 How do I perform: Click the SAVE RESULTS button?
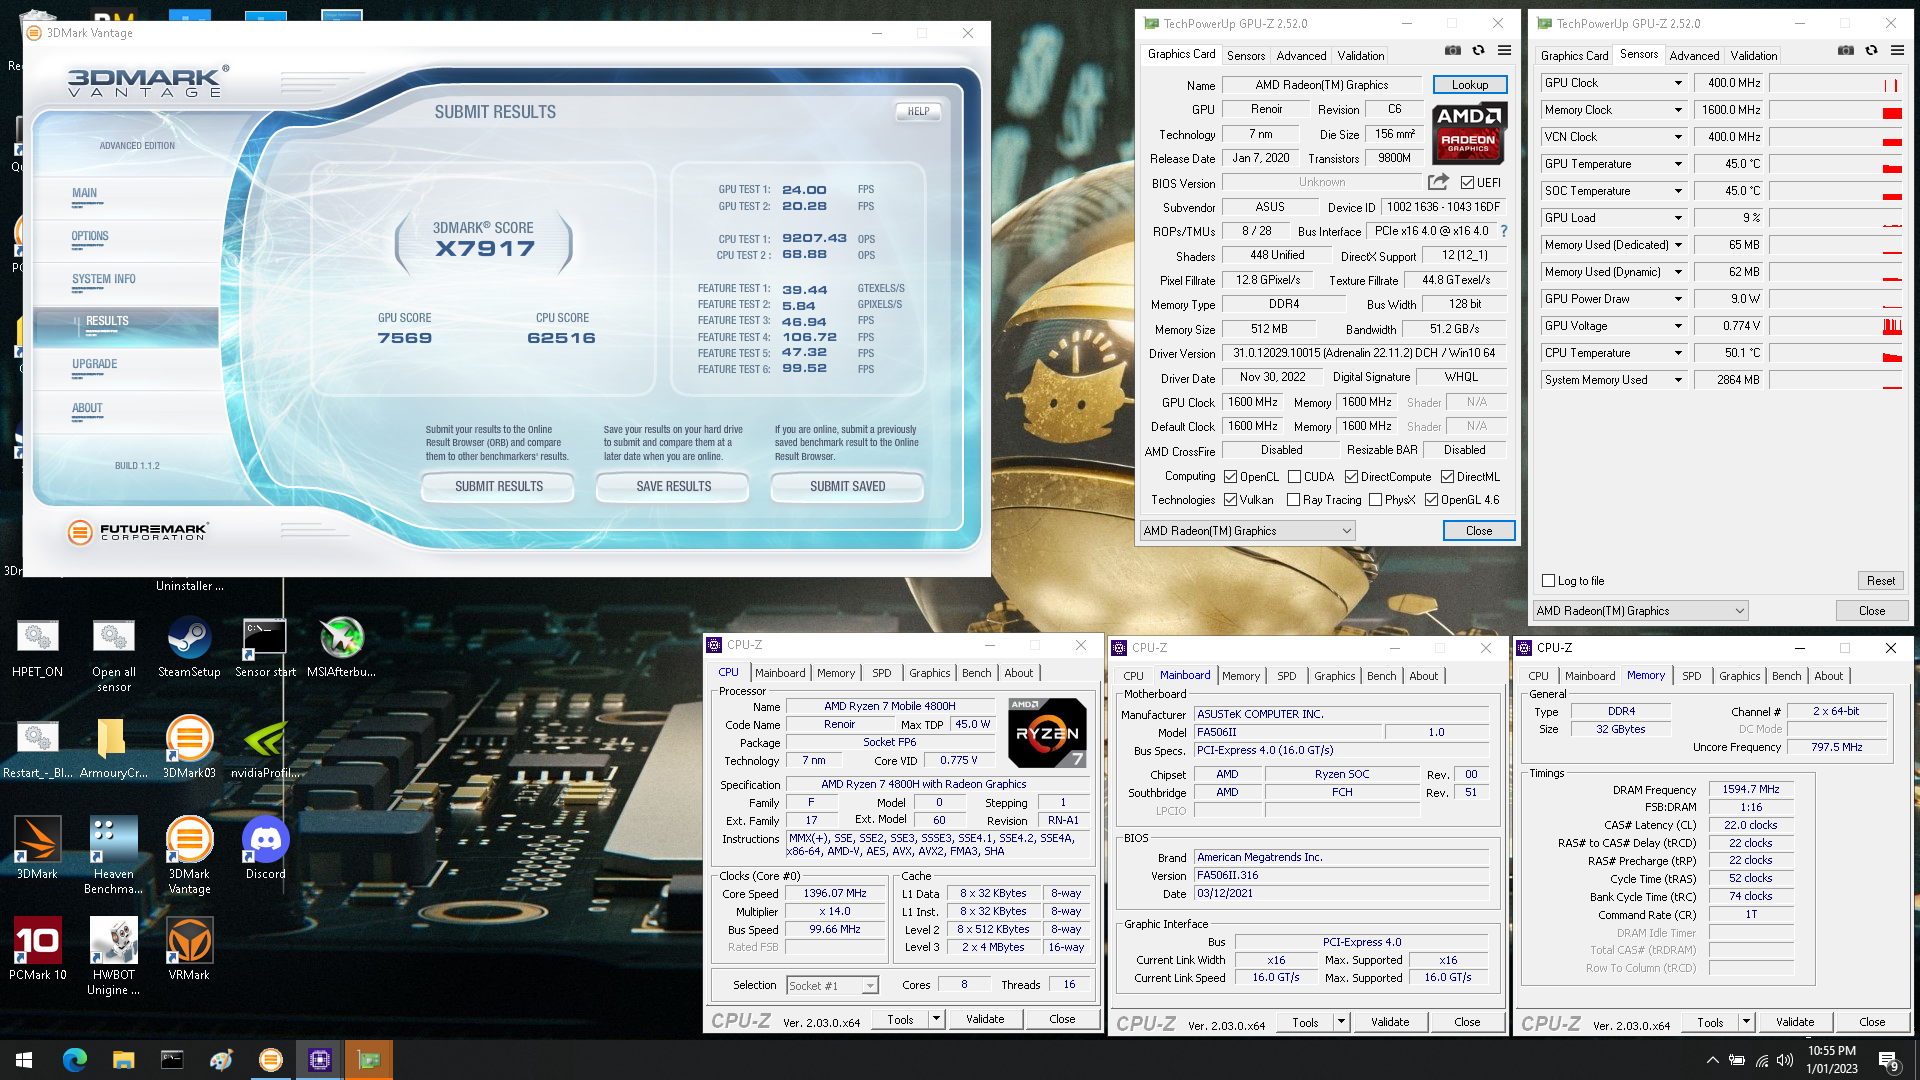673,487
